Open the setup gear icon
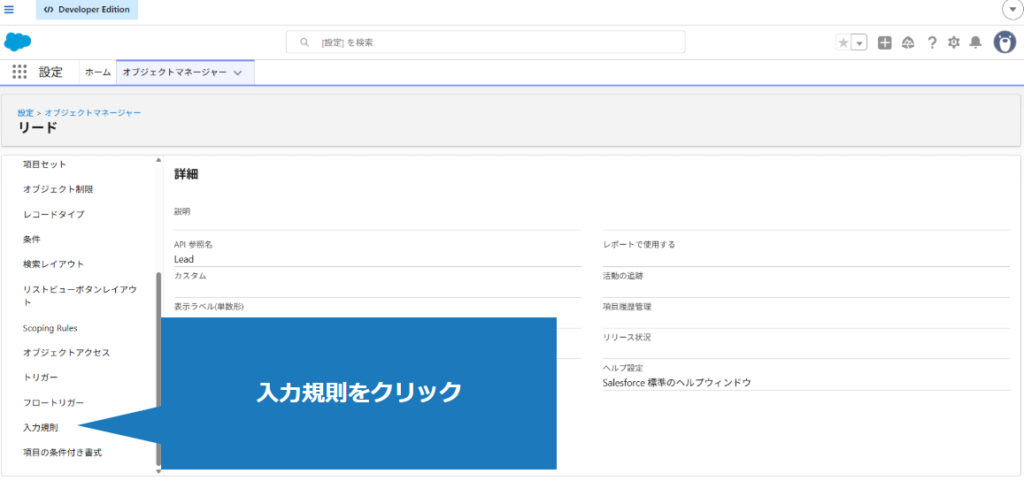The width and height of the screenshot is (1024, 481). pyautogui.click(x=953, y=42)
